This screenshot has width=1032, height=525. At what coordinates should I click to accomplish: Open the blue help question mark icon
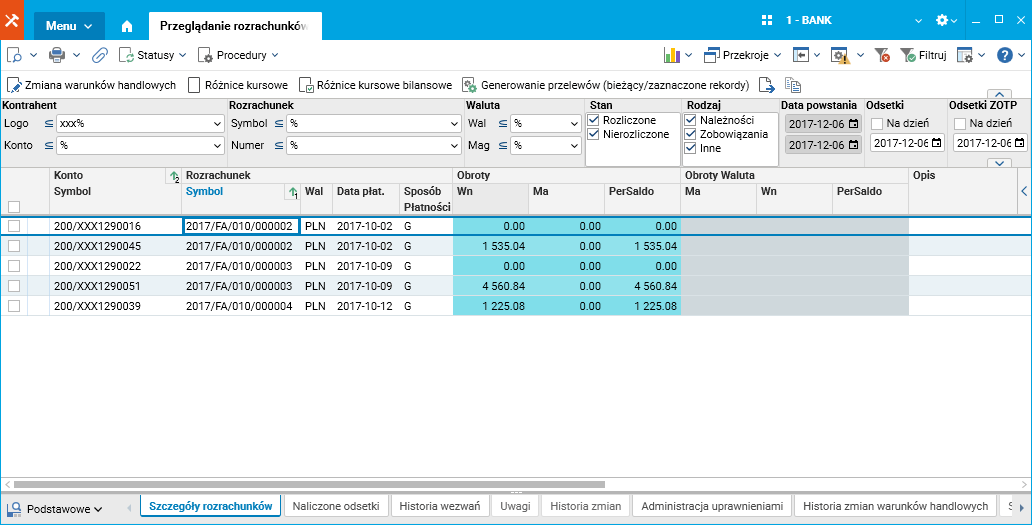click(x=1004, y=55)
